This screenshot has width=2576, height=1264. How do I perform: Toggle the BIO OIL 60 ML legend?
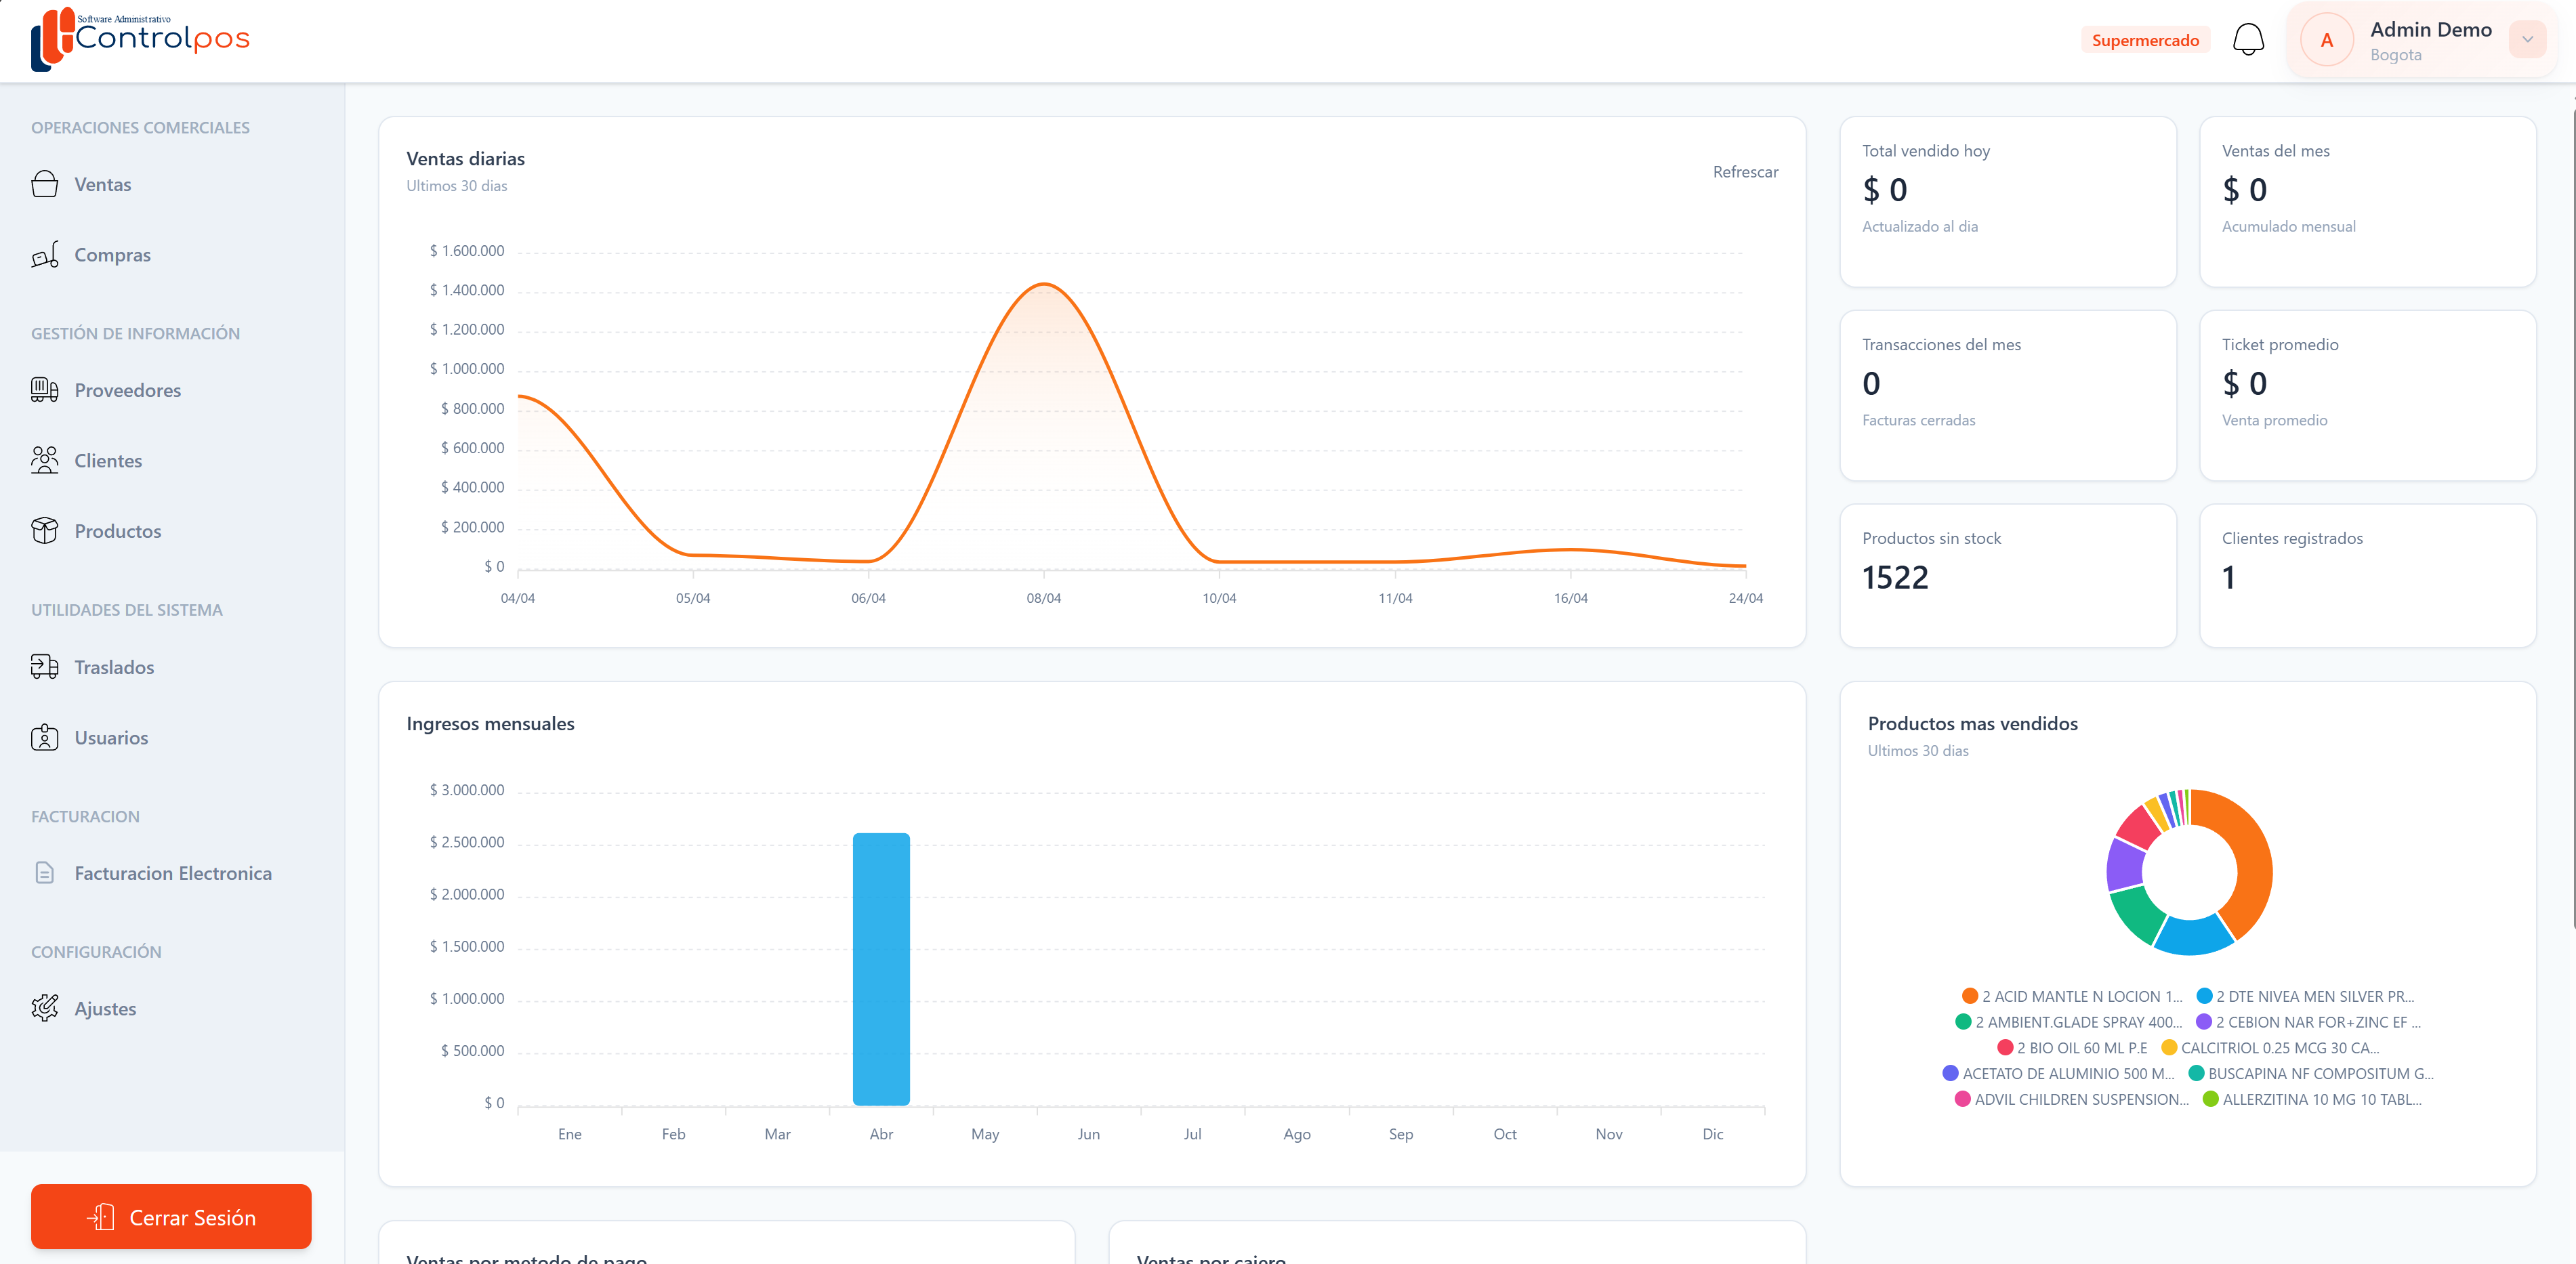[2072, 1048]
